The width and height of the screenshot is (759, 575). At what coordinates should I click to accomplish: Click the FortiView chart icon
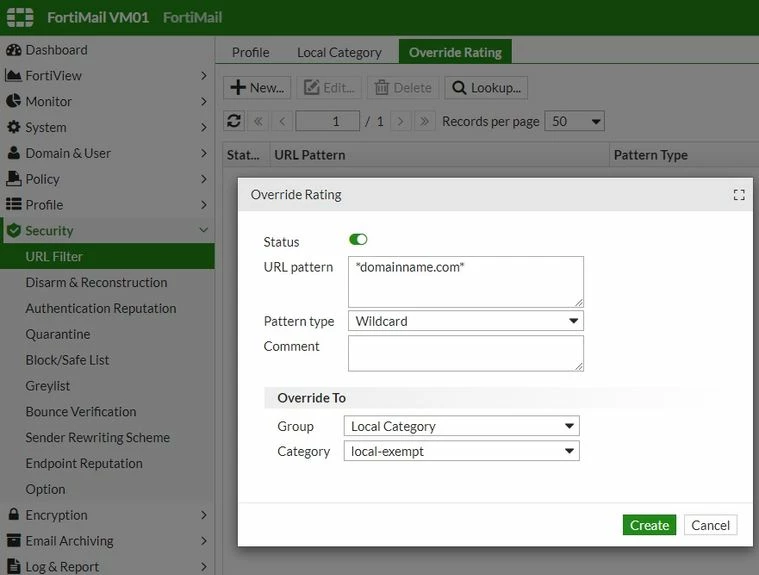13,76
